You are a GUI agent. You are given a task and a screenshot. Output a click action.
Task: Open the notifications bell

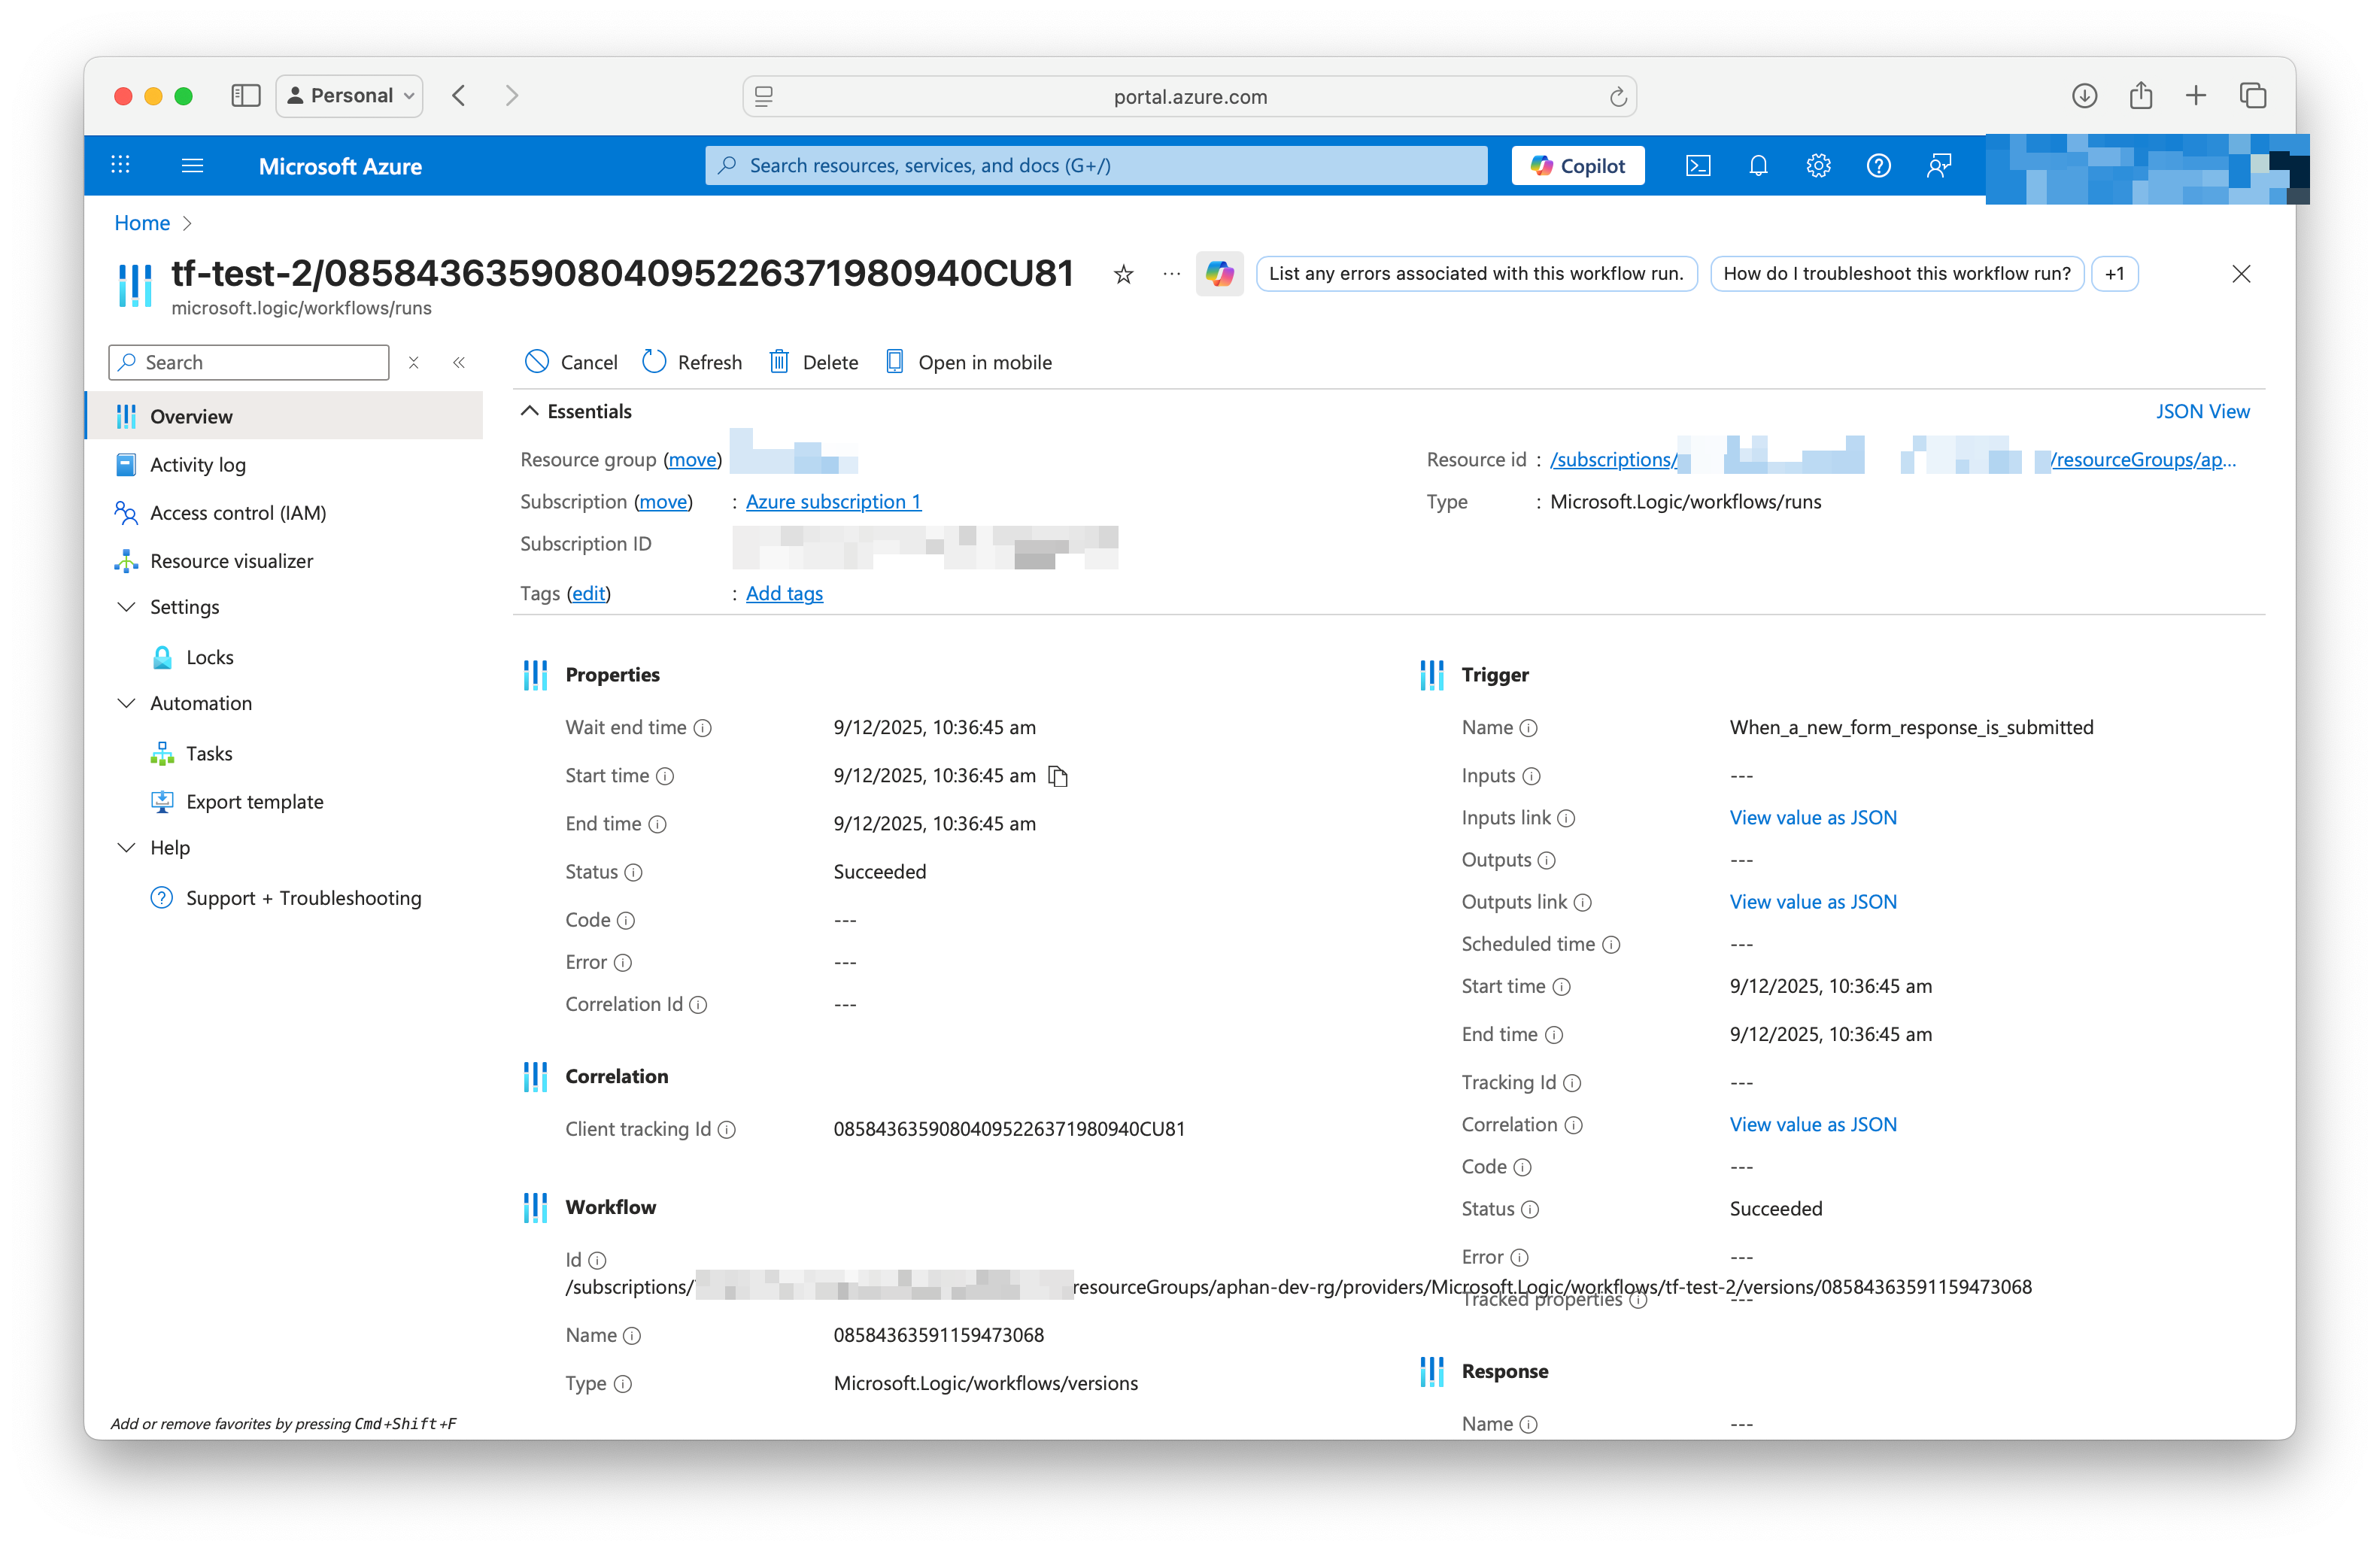[1758, 166]
